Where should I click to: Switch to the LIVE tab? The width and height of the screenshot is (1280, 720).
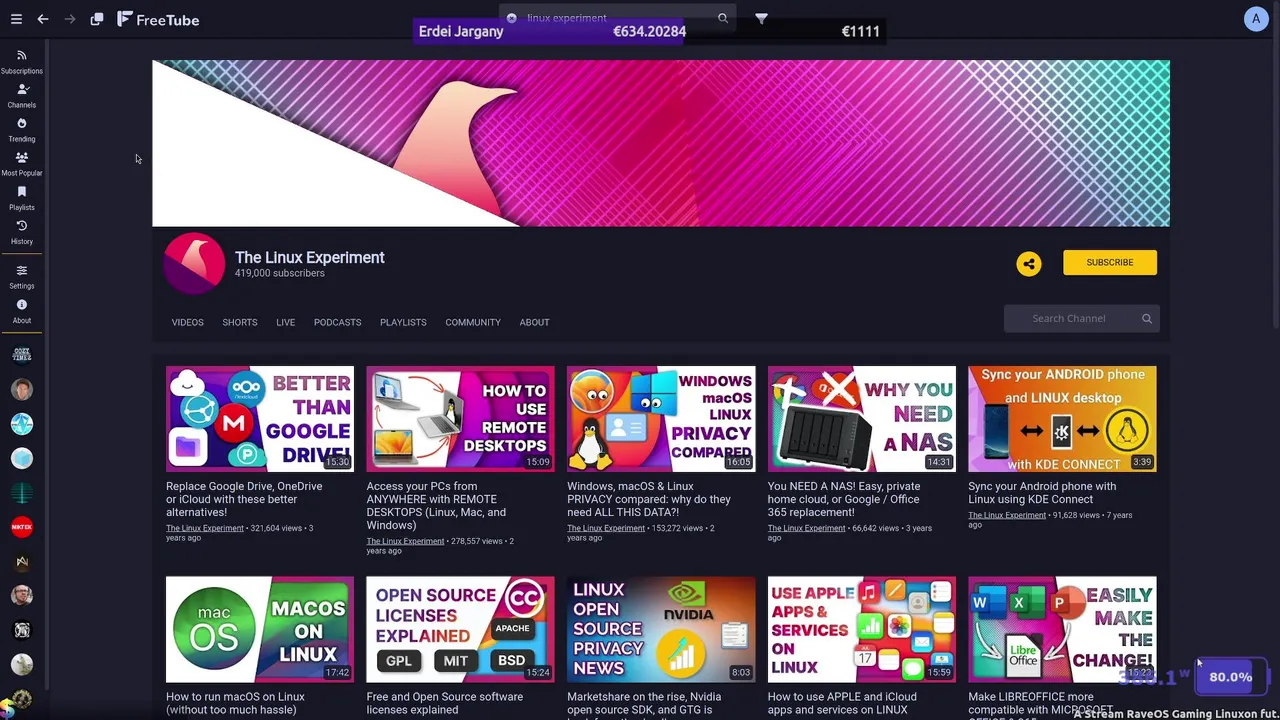285,322
